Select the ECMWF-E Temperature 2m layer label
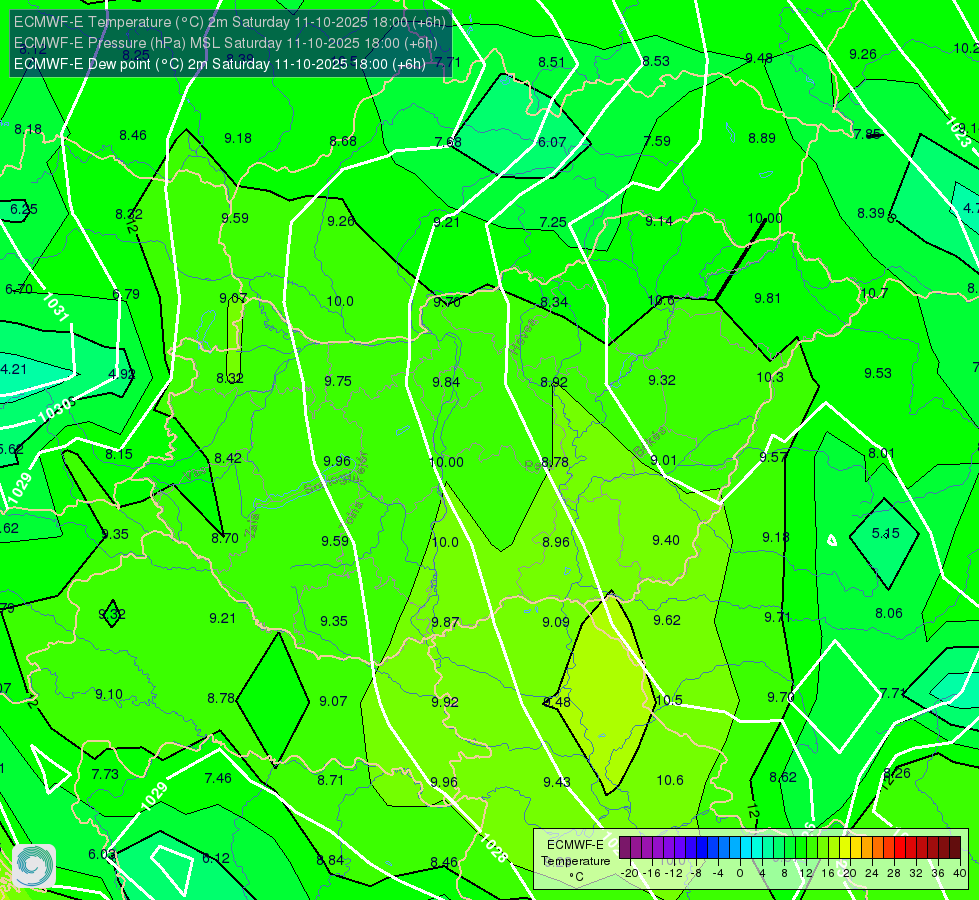Image resolution: width=979 pixels, height=900 pixels. (x=230, y=22)
